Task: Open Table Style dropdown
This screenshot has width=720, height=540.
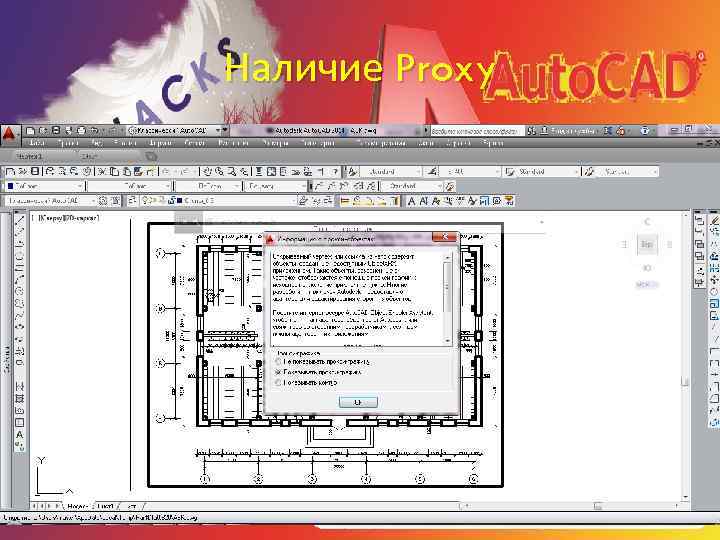Action: 548,172
